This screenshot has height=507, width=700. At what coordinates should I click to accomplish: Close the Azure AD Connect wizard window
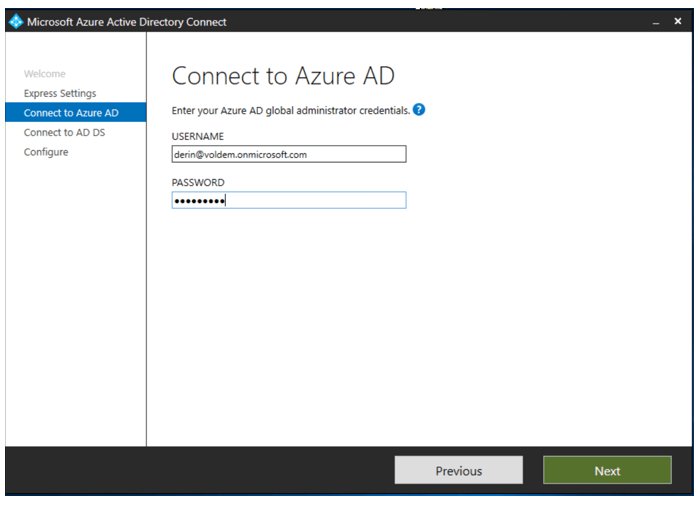pos(678,22)
